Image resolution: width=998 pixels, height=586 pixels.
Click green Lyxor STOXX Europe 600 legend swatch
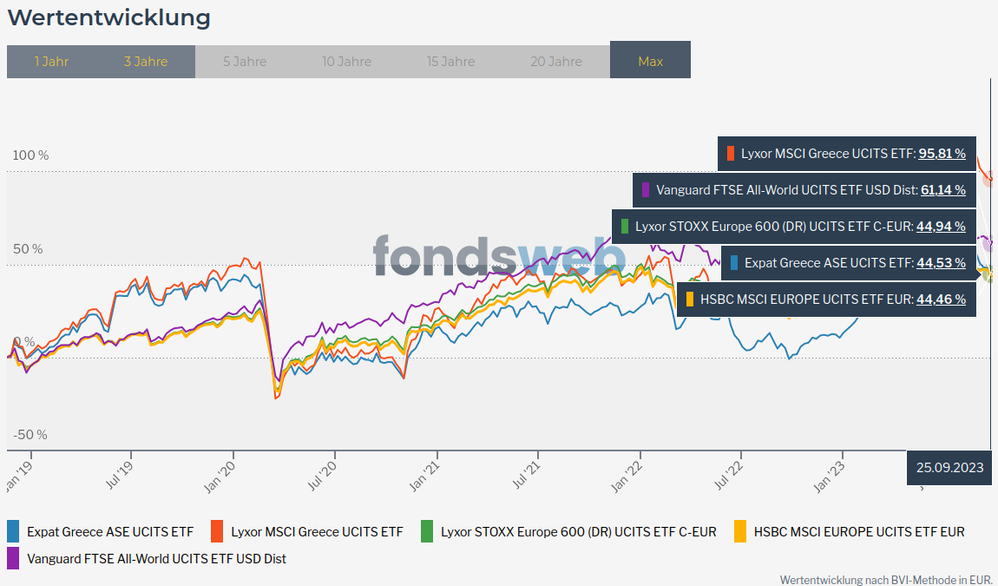[427, 531]
